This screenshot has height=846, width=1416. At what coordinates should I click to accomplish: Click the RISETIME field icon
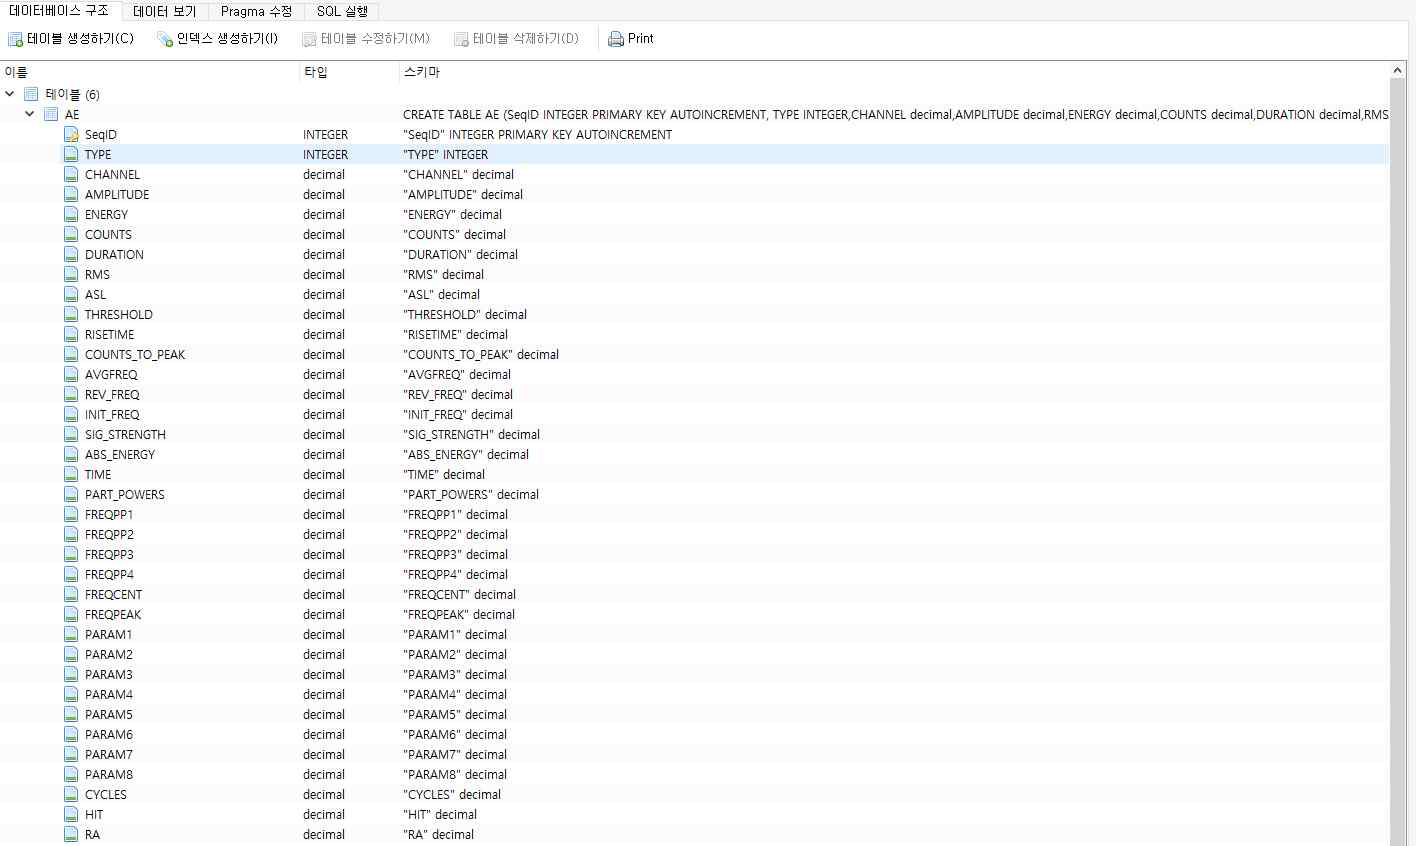pos(71,334)
